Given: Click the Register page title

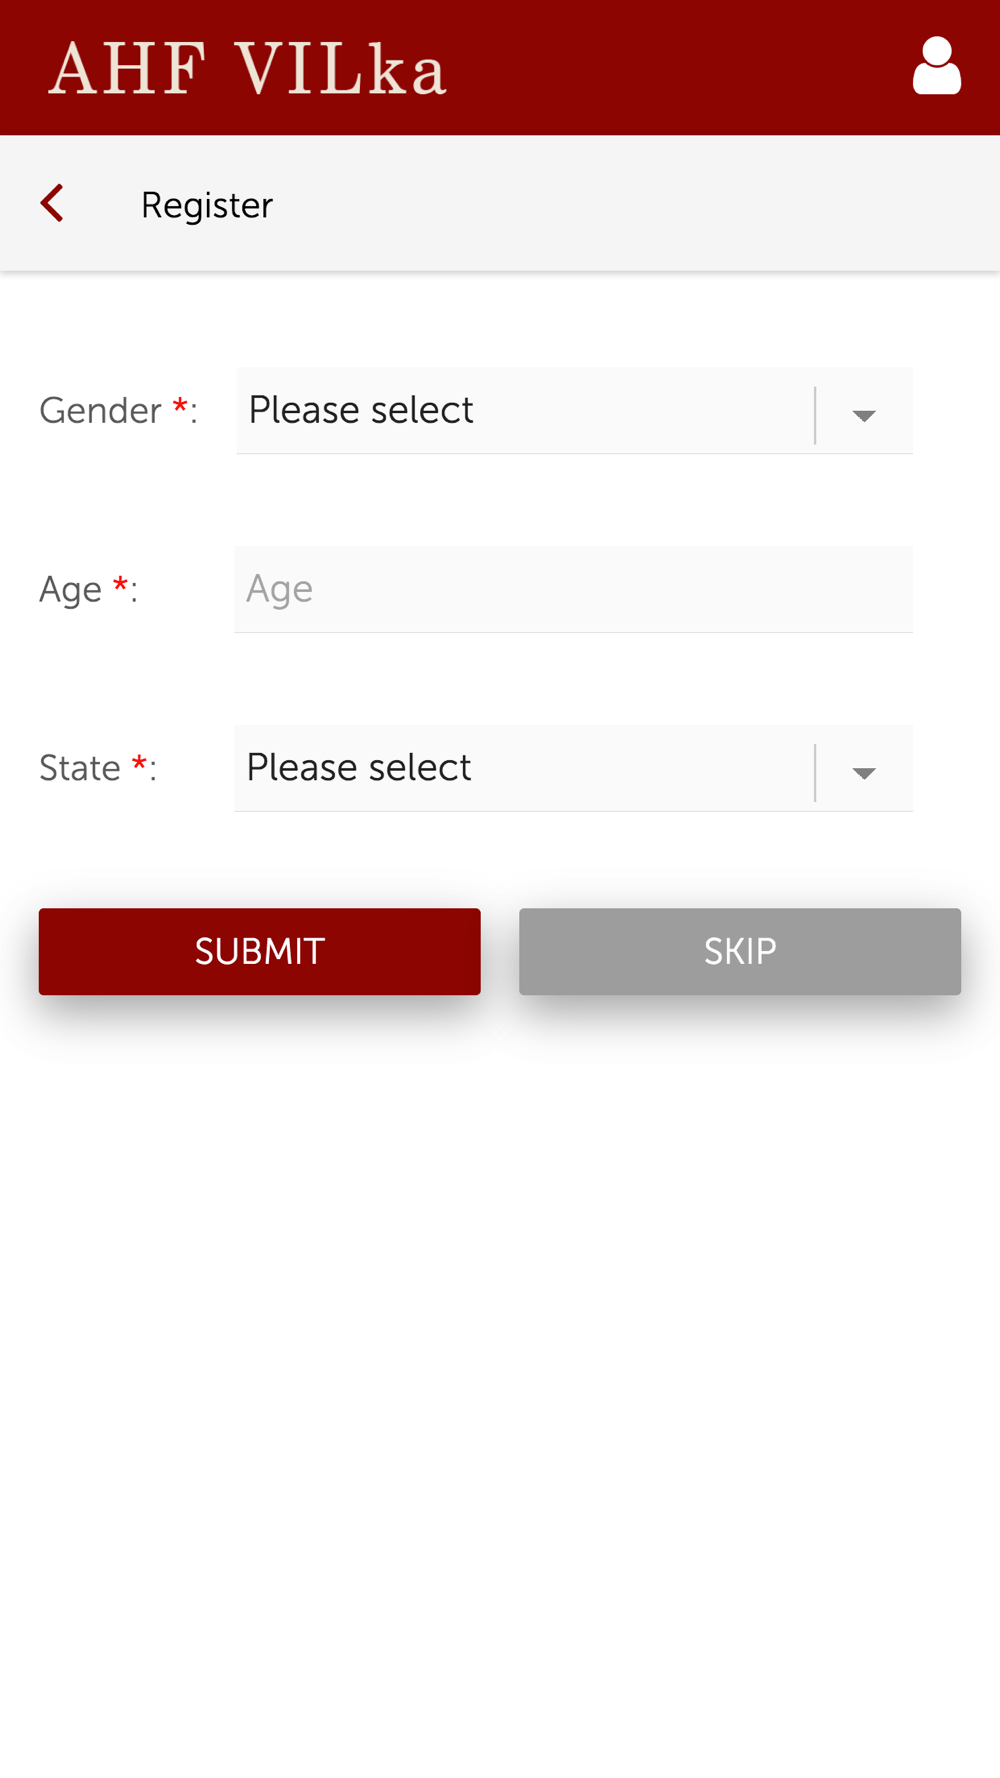Looking at the screenshot, I should coord(207,205).
